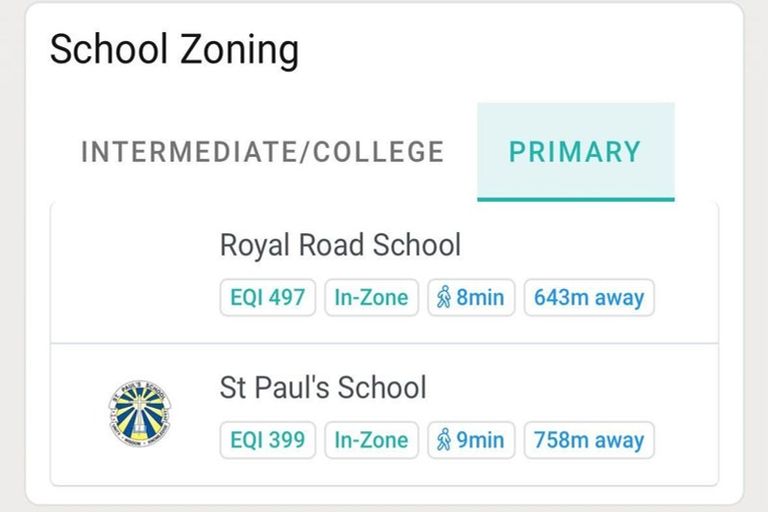Click the School Zoning heading
This screenshot has height=512, width=768.
pos(174,49)
